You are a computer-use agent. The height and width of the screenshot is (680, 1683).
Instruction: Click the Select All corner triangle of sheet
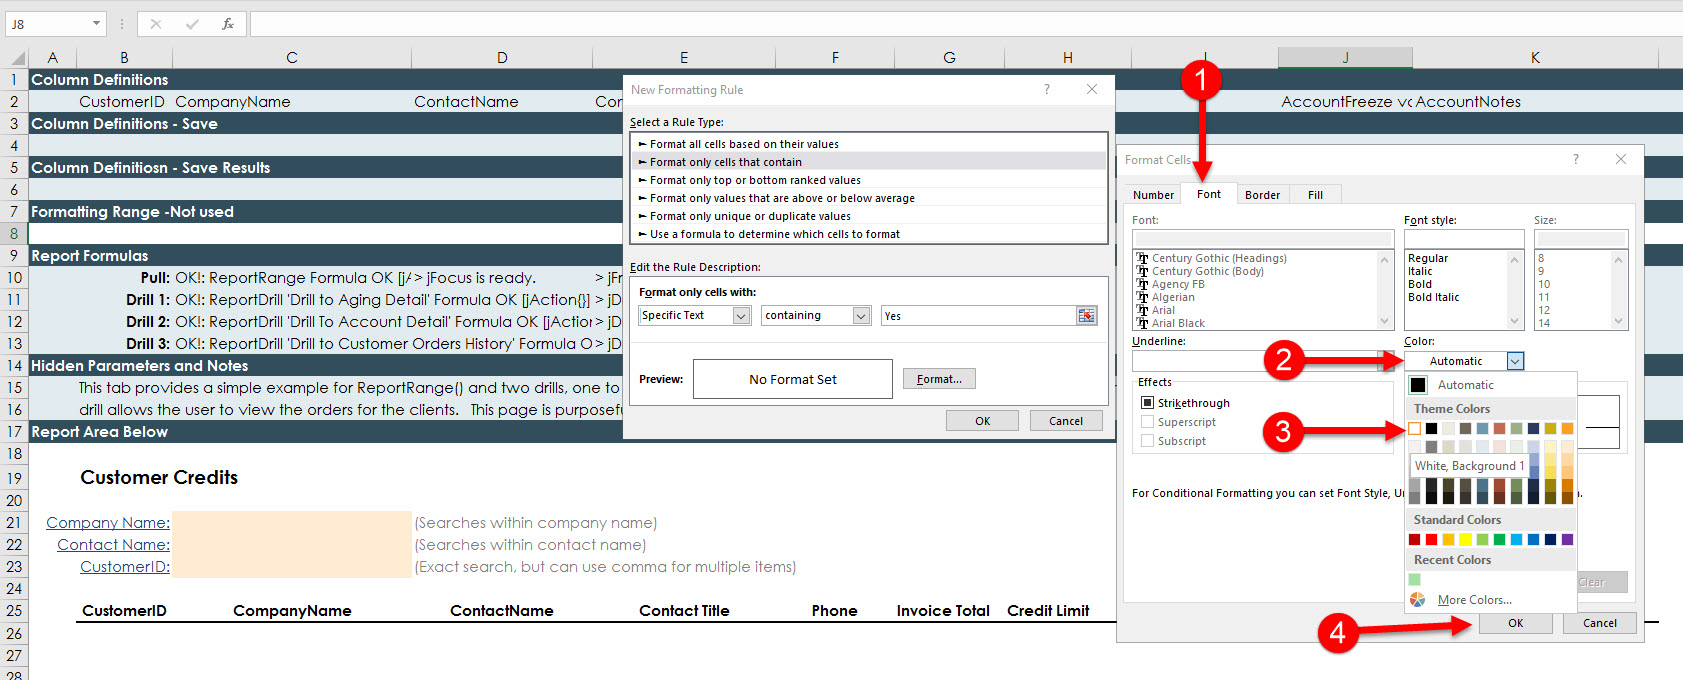pos(17,58)
